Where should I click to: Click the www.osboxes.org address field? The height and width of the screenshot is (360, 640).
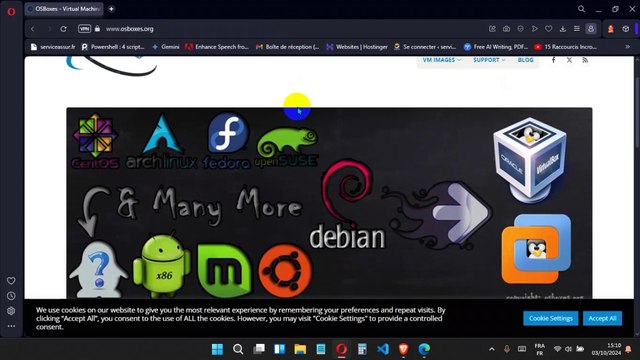(130, 29)
